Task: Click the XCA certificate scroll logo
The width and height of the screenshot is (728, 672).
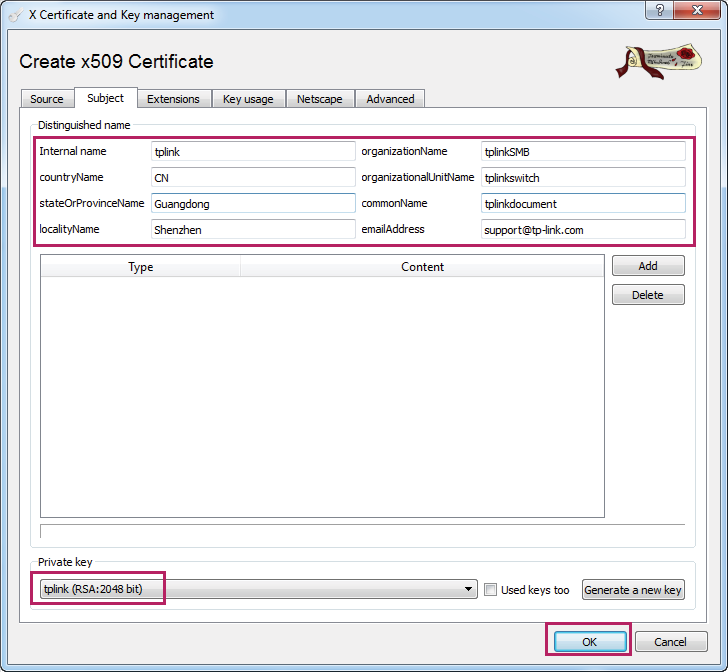Action: pos(659,61)
